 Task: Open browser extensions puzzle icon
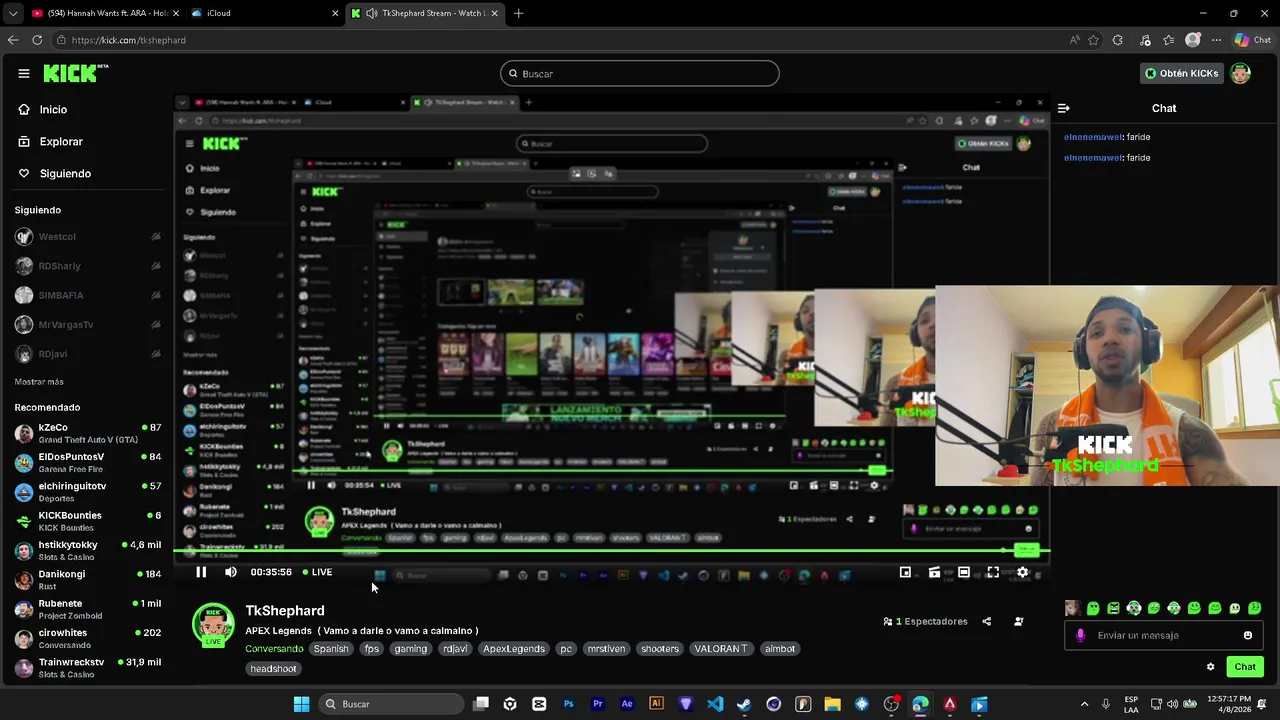pyautogui.click(x=1118, y=40)
